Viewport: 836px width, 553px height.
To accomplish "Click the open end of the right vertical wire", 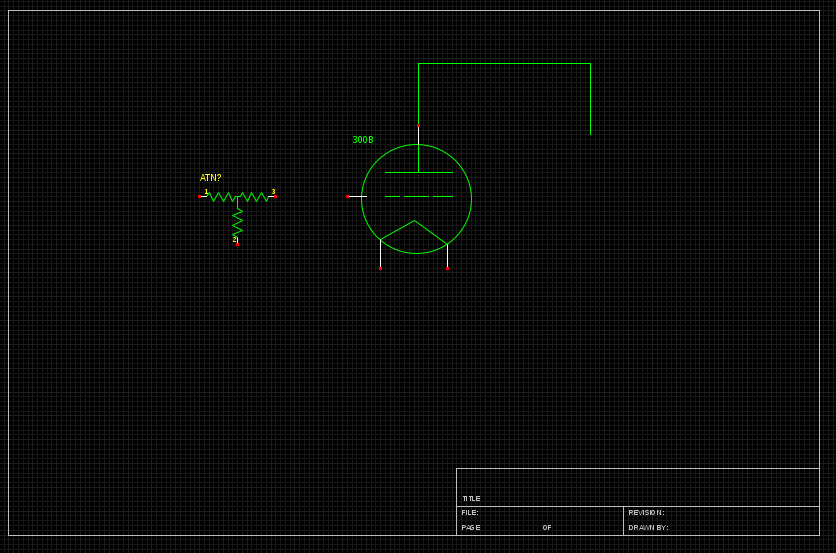I will click(x=590, y=133).
